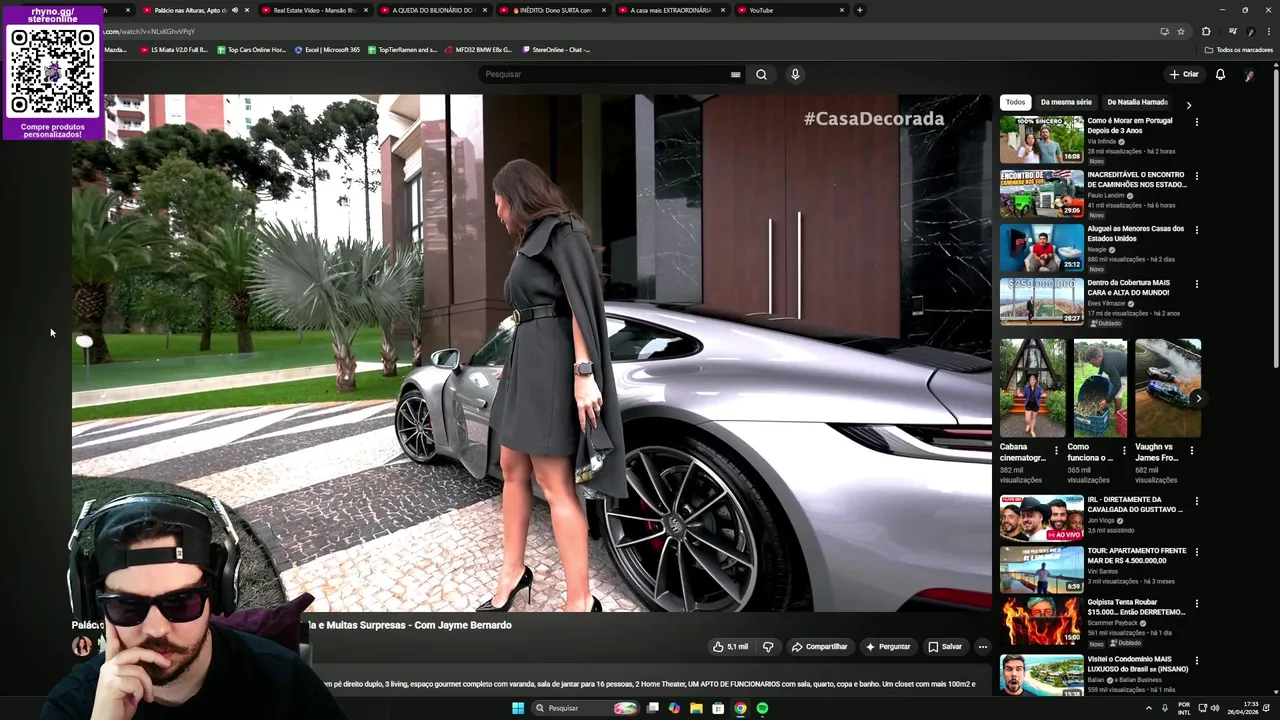
Task: Open StereOnline - Chat bookmark
Action: (x=555, y=49)
